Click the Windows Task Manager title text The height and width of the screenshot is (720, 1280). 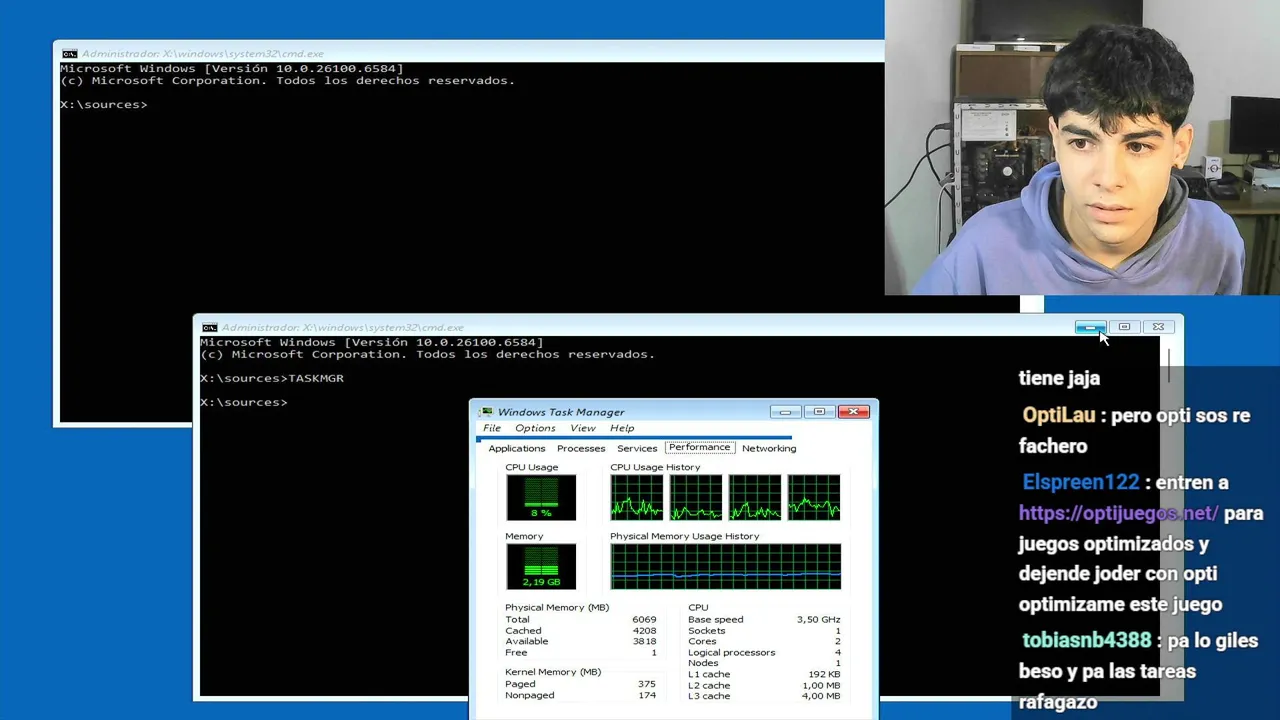click(561, 412)
